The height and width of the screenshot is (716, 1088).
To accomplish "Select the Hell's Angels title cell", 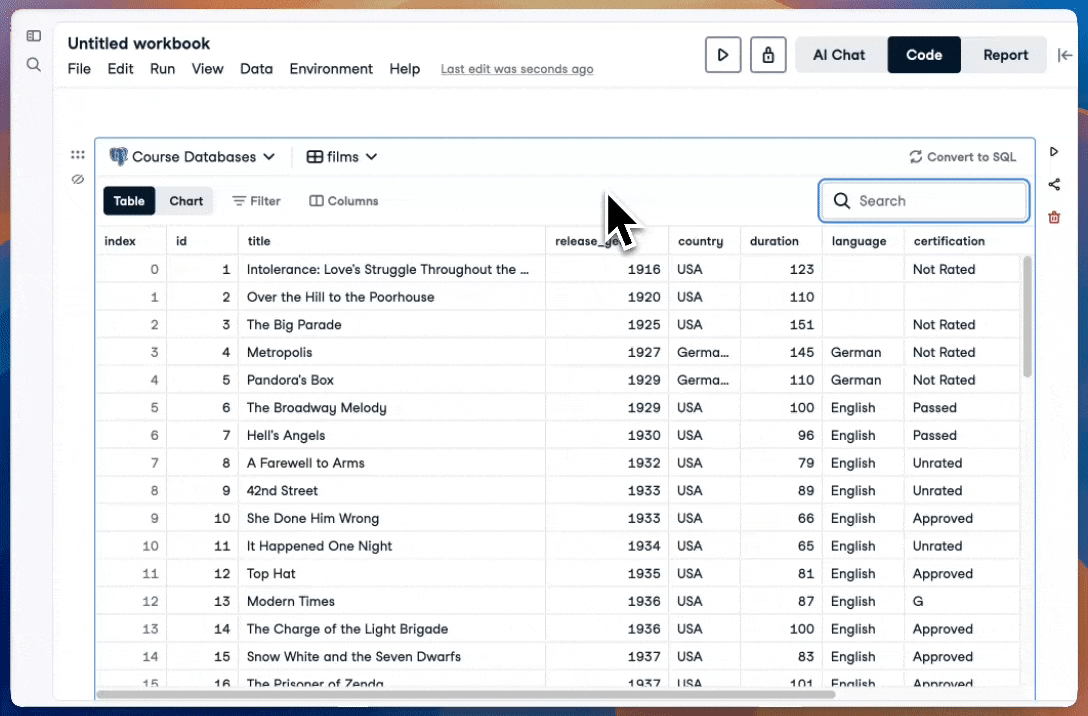I will [x=391, y=436].
